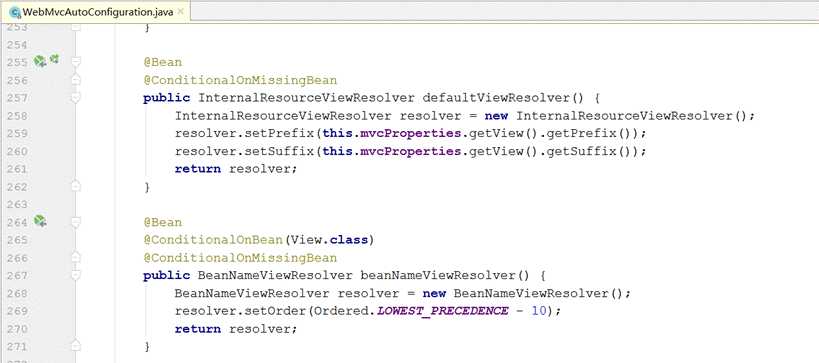Collapse defaultViewResolver method at line 257
This screenshot has width=819, height=363.
coord(76,98)
